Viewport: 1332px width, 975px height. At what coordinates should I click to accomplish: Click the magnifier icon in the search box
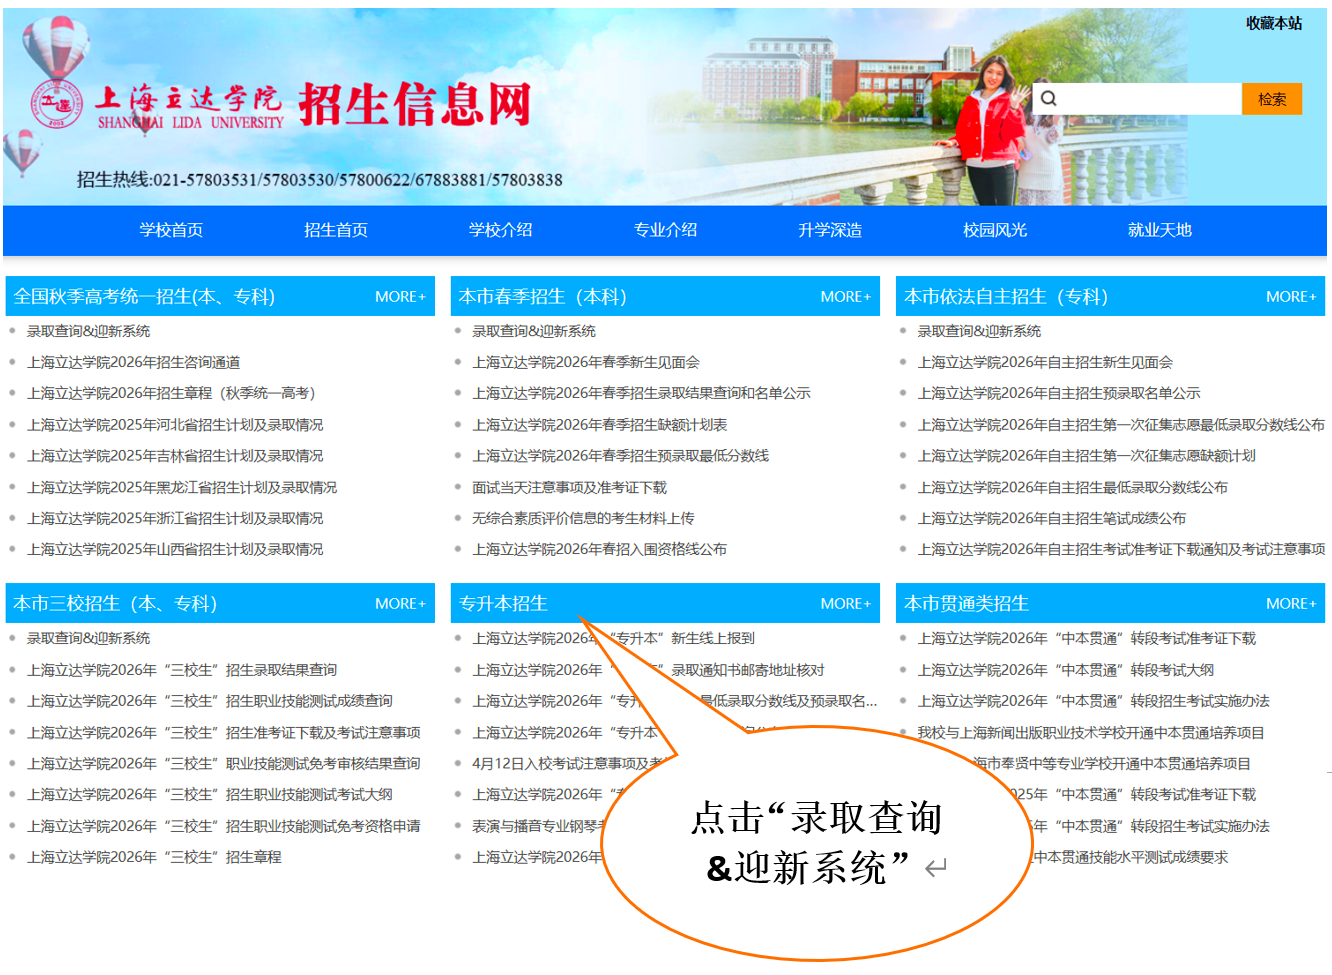coord(1048,98)
